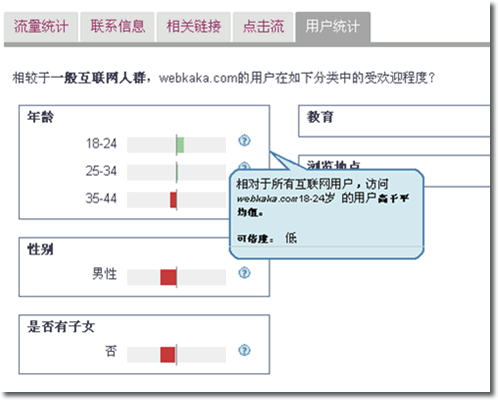This screenshot has width=498, height=400.
Task: Click help icon next to 否 children bar
Action: [x=244, y=350]
